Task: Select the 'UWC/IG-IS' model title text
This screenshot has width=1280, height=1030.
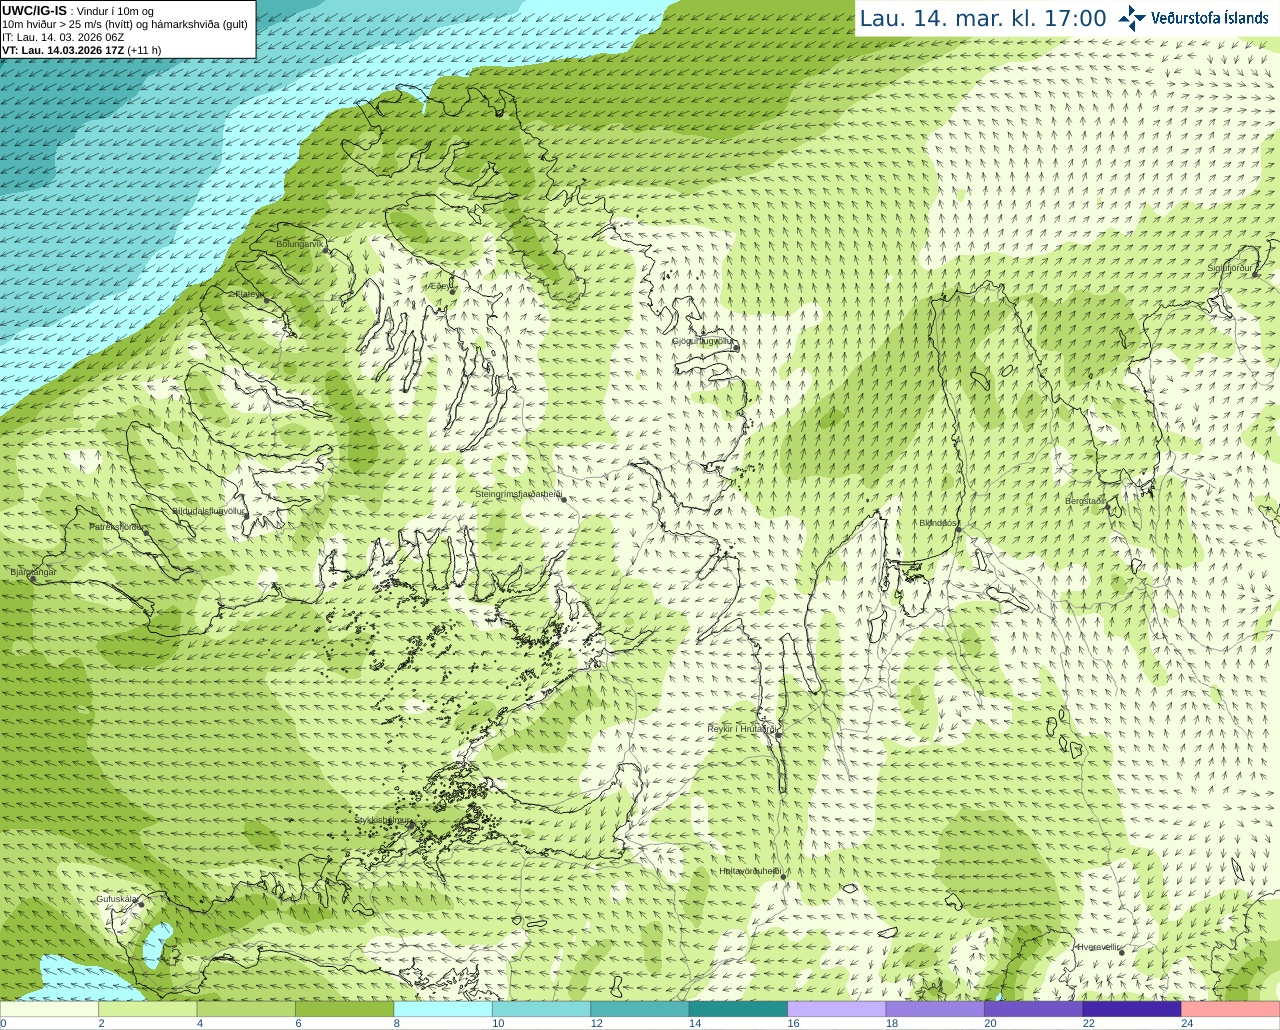Action: click(34, 10)
